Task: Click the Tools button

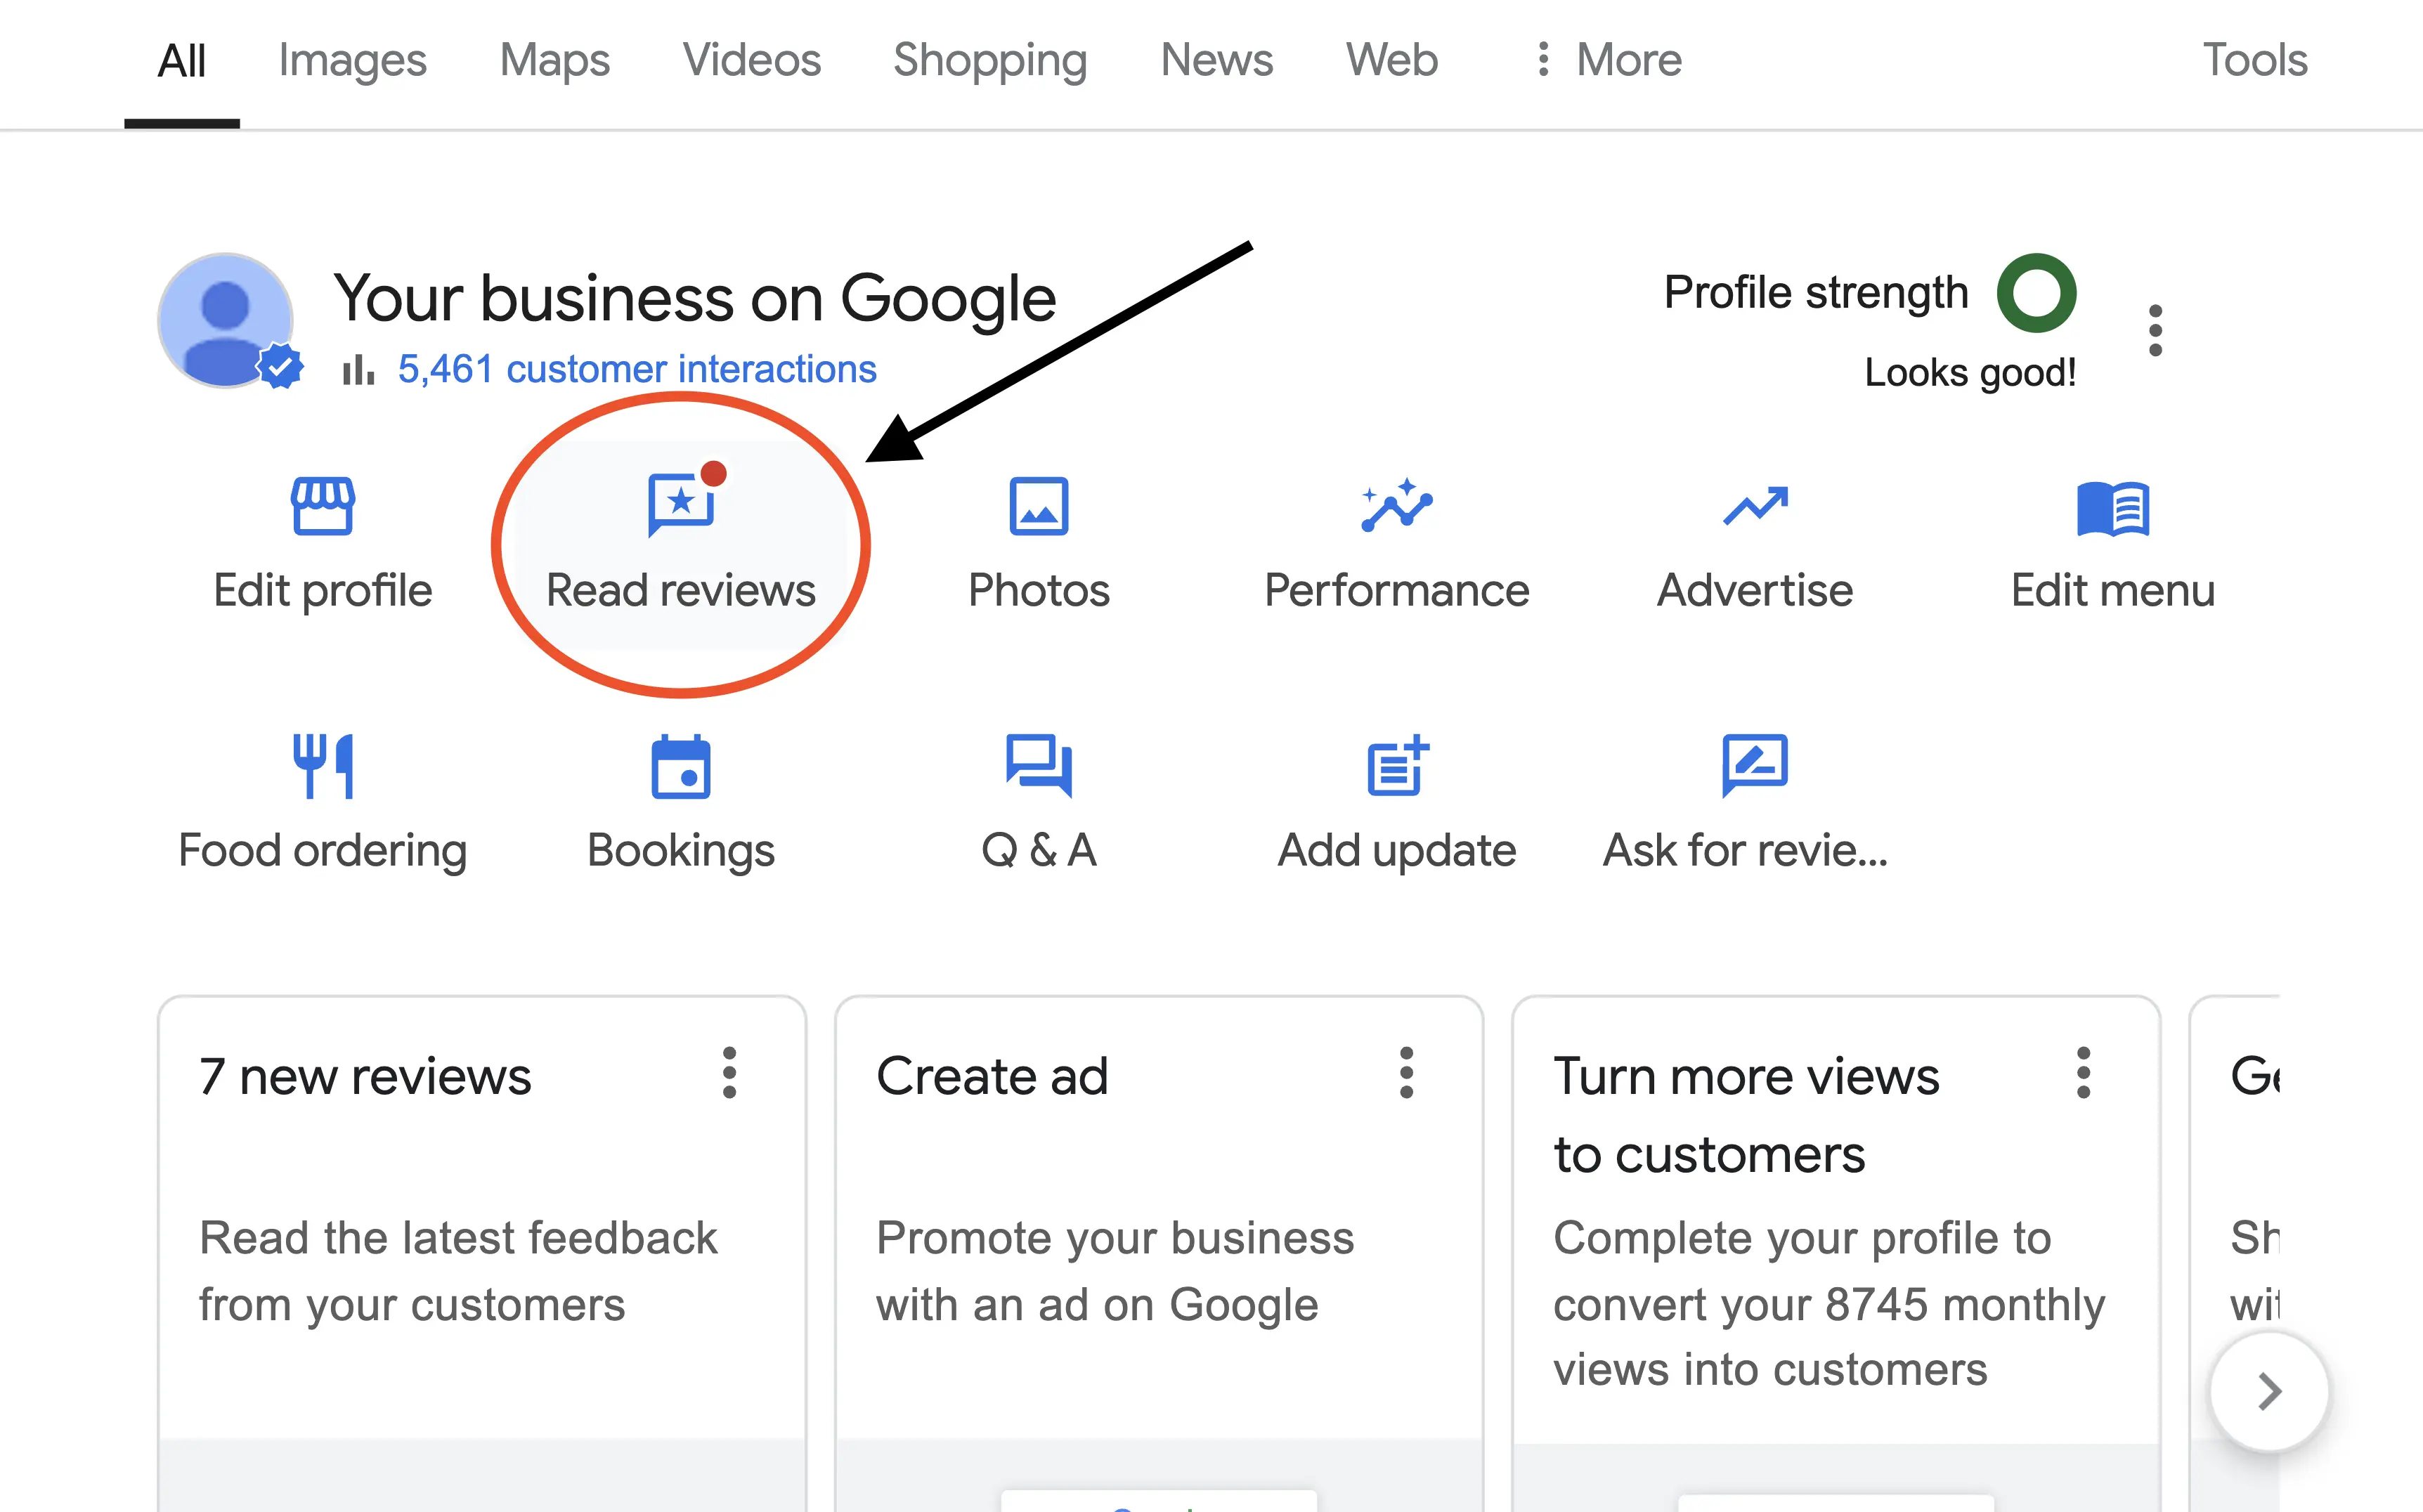Action: point(2254,60)
